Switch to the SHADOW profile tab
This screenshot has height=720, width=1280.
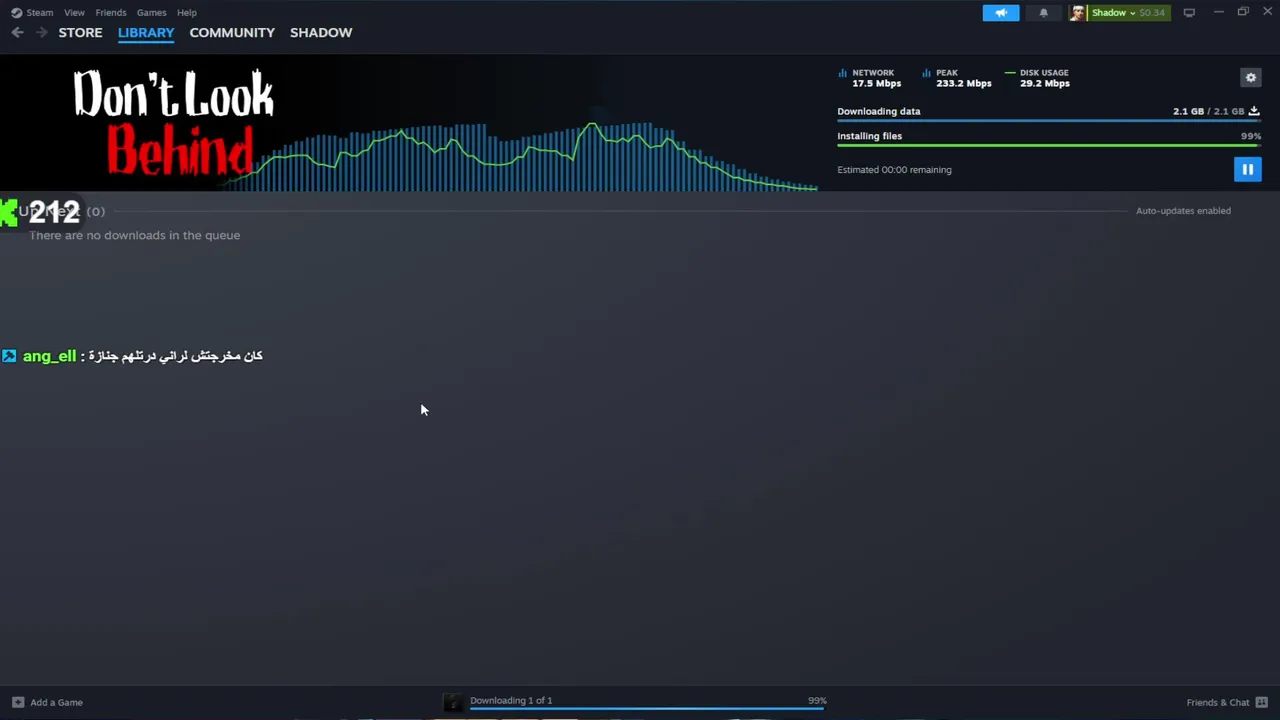point(321,33)
